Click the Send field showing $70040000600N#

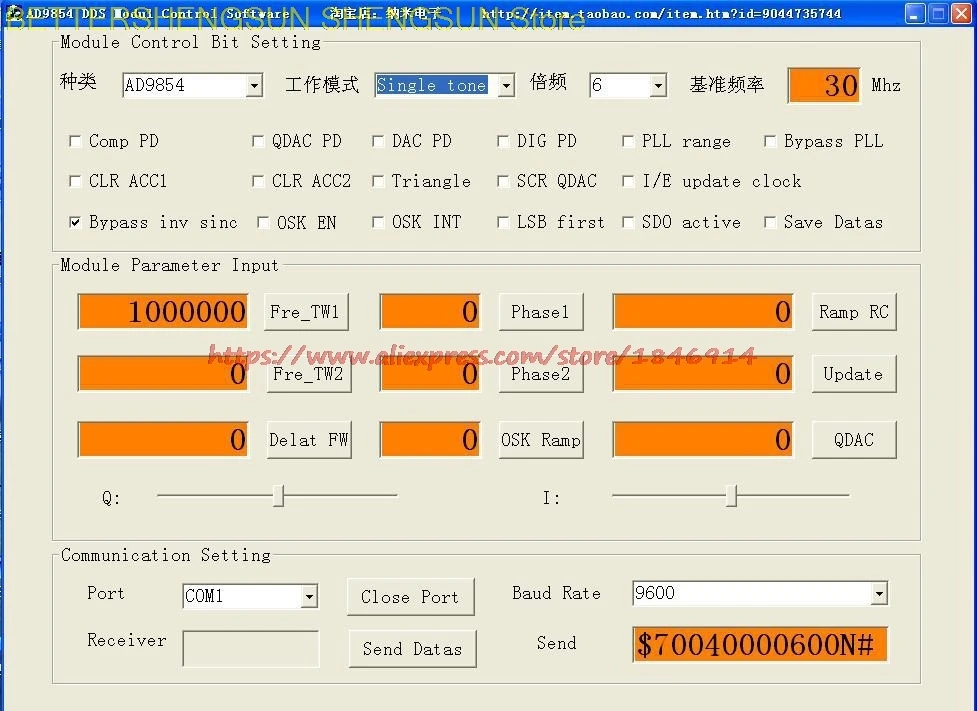(760, 644)
